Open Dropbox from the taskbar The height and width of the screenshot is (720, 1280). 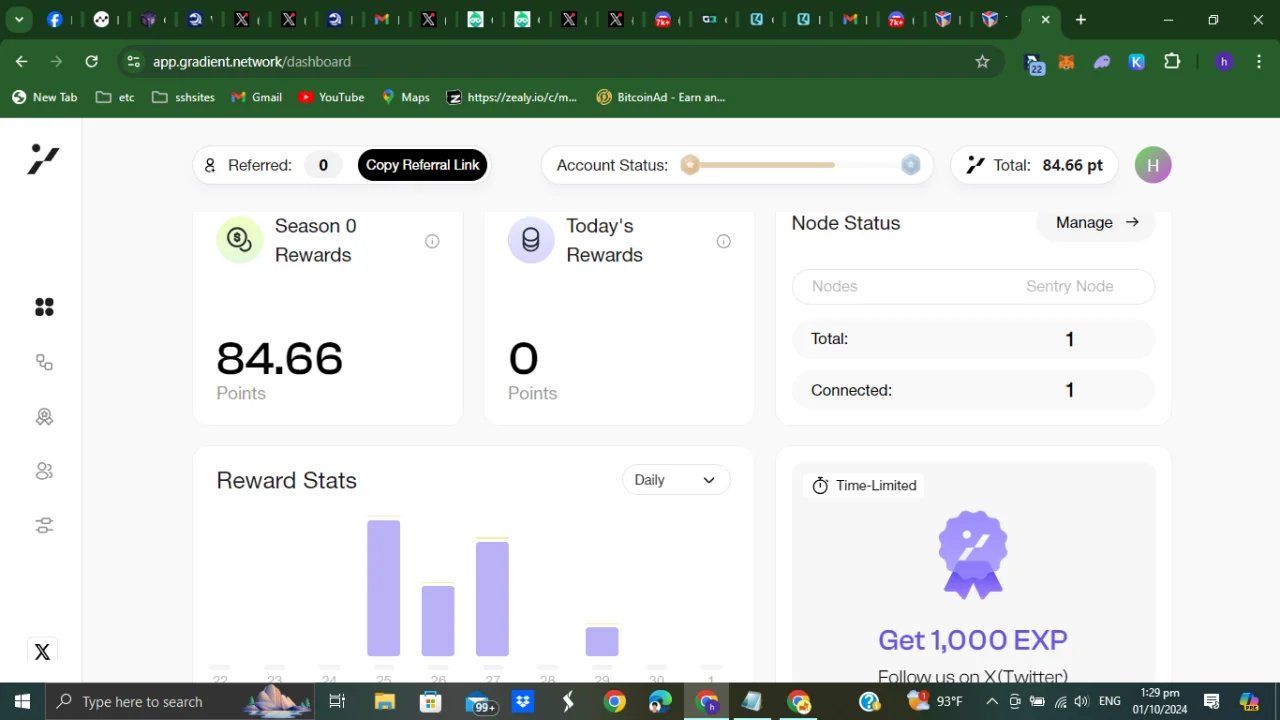(x=522, y=702)
